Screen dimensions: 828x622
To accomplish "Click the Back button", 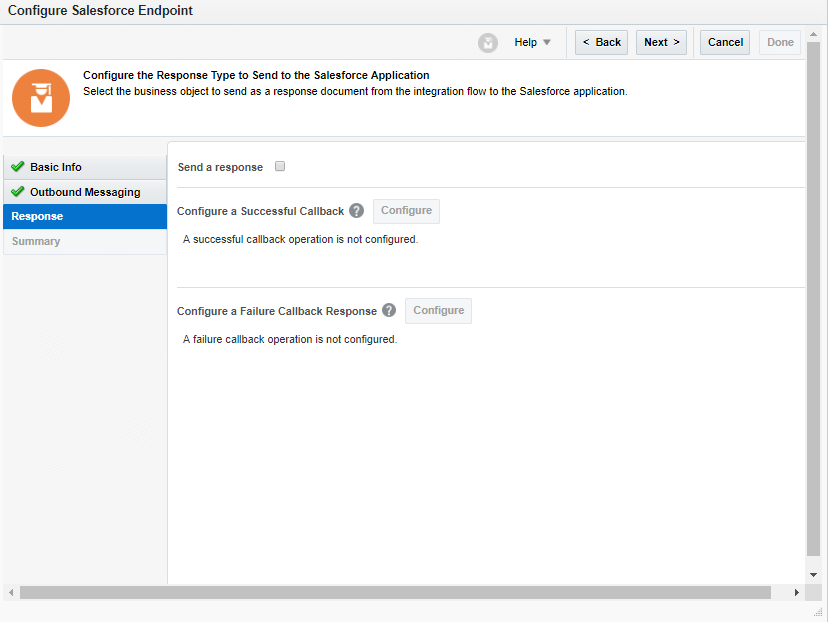I will tap(601, 42).
